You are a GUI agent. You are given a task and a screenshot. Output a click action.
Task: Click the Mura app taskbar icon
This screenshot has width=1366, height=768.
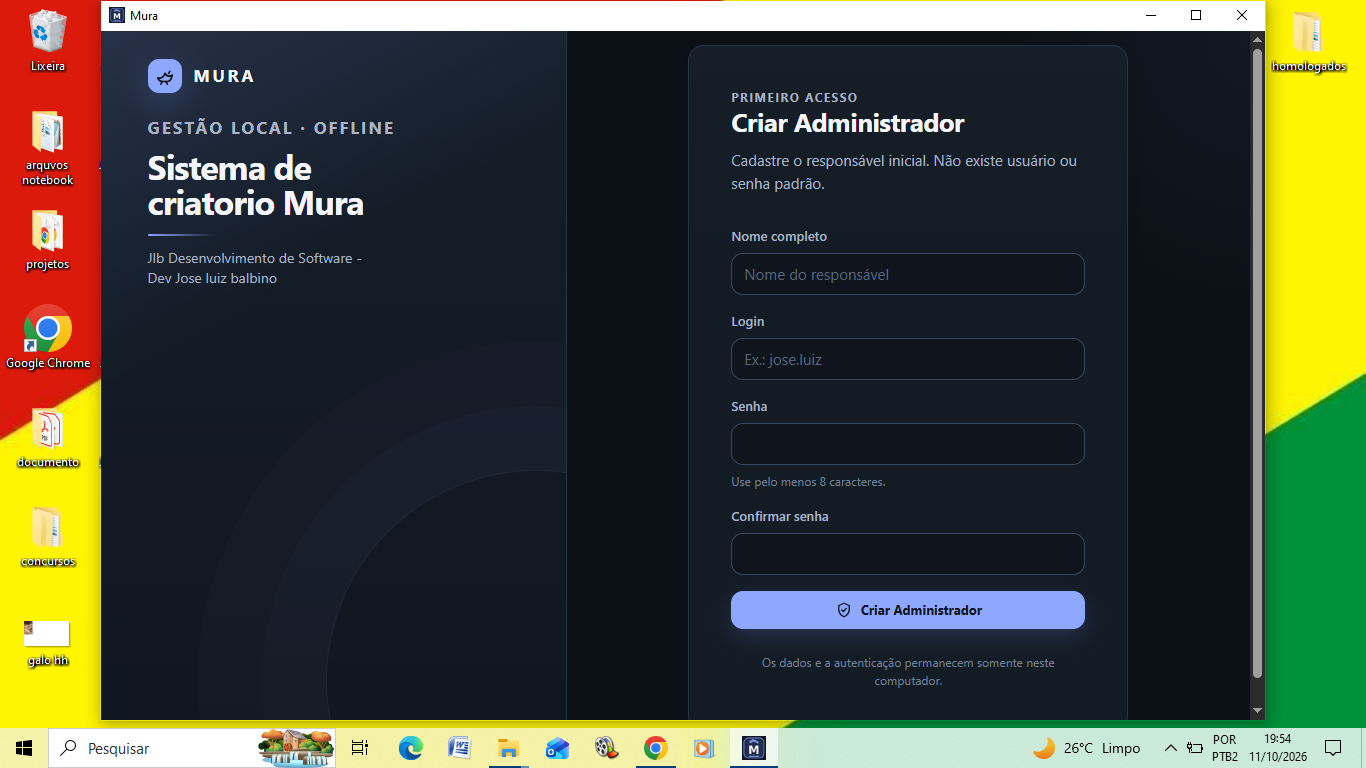point(754,748)
